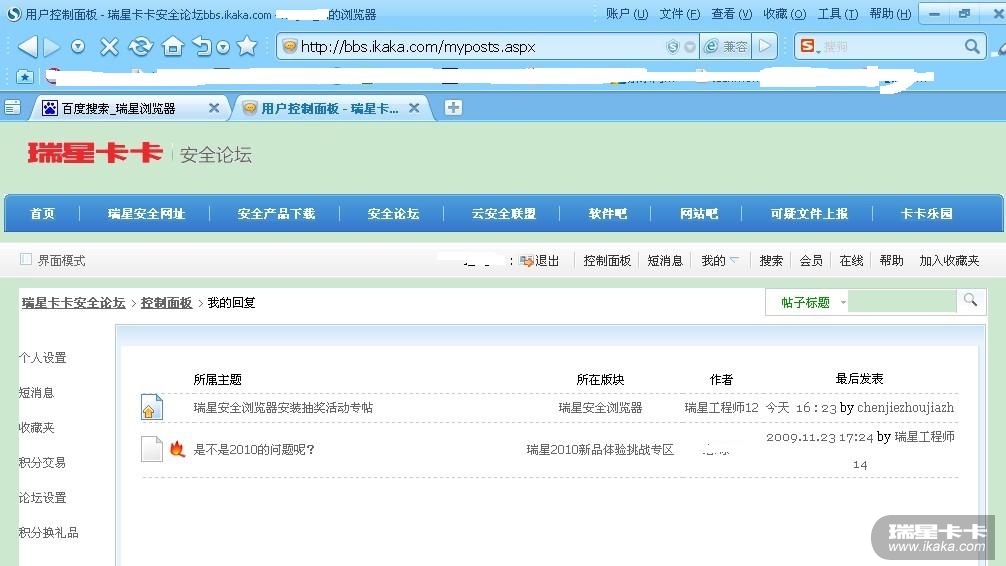The height and width of the screenshot is (566, 1006).
Task: Open 软件吧 nav item
Action: click(x=607, y=214)
